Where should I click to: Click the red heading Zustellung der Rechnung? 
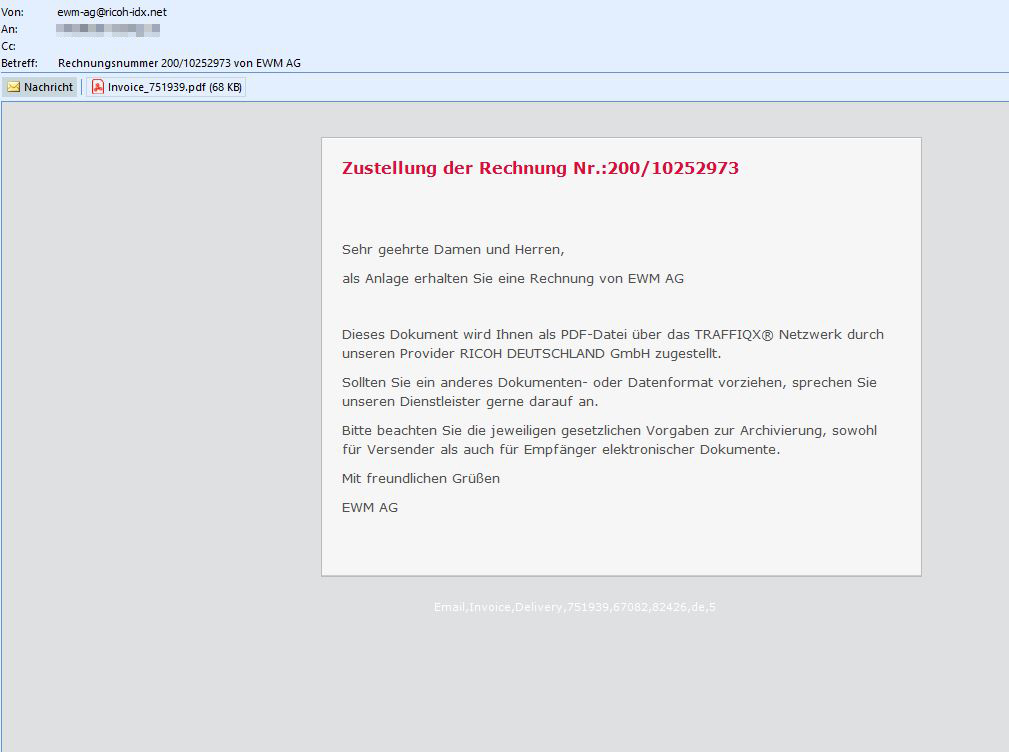tap(540, 168)
